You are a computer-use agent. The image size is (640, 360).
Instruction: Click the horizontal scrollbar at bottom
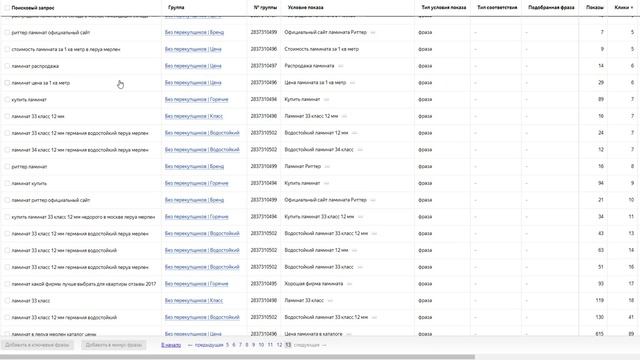click(237, 357)
